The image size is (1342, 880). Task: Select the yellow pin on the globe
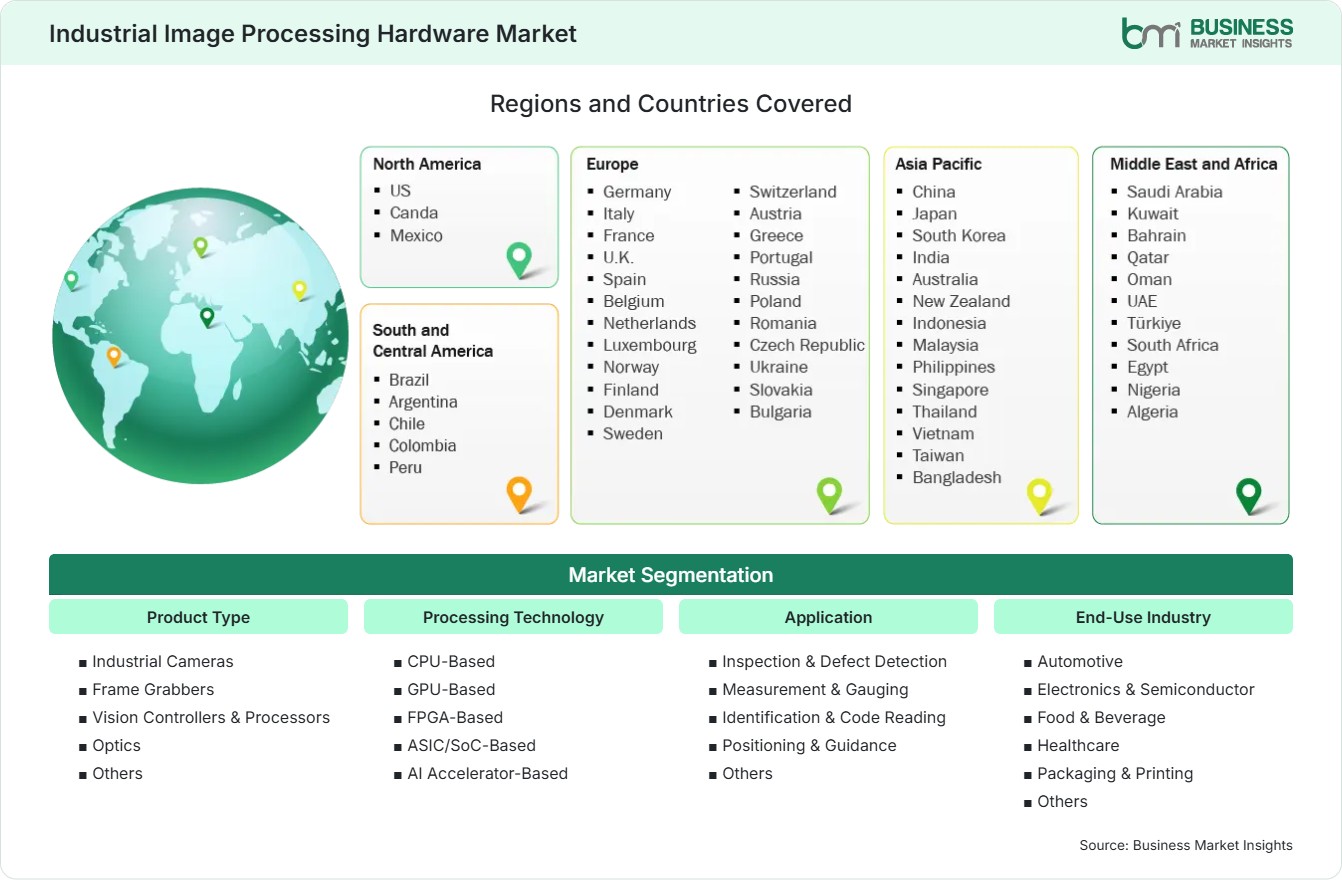click(x=299, y=290)
